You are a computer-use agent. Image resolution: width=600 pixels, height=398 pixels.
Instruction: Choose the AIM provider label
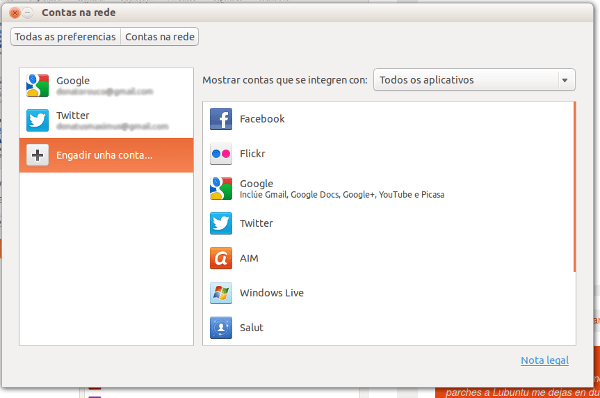(x=249, y=258)
